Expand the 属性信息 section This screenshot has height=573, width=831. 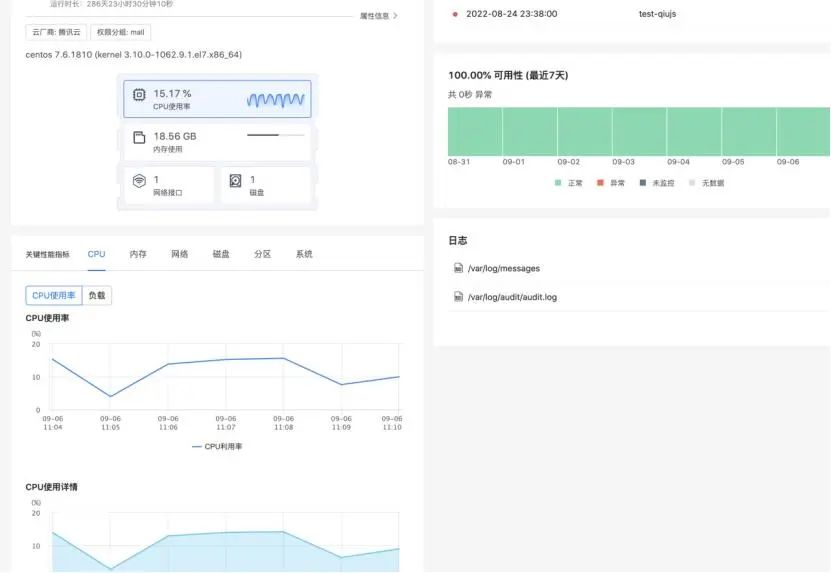(379, 16)
